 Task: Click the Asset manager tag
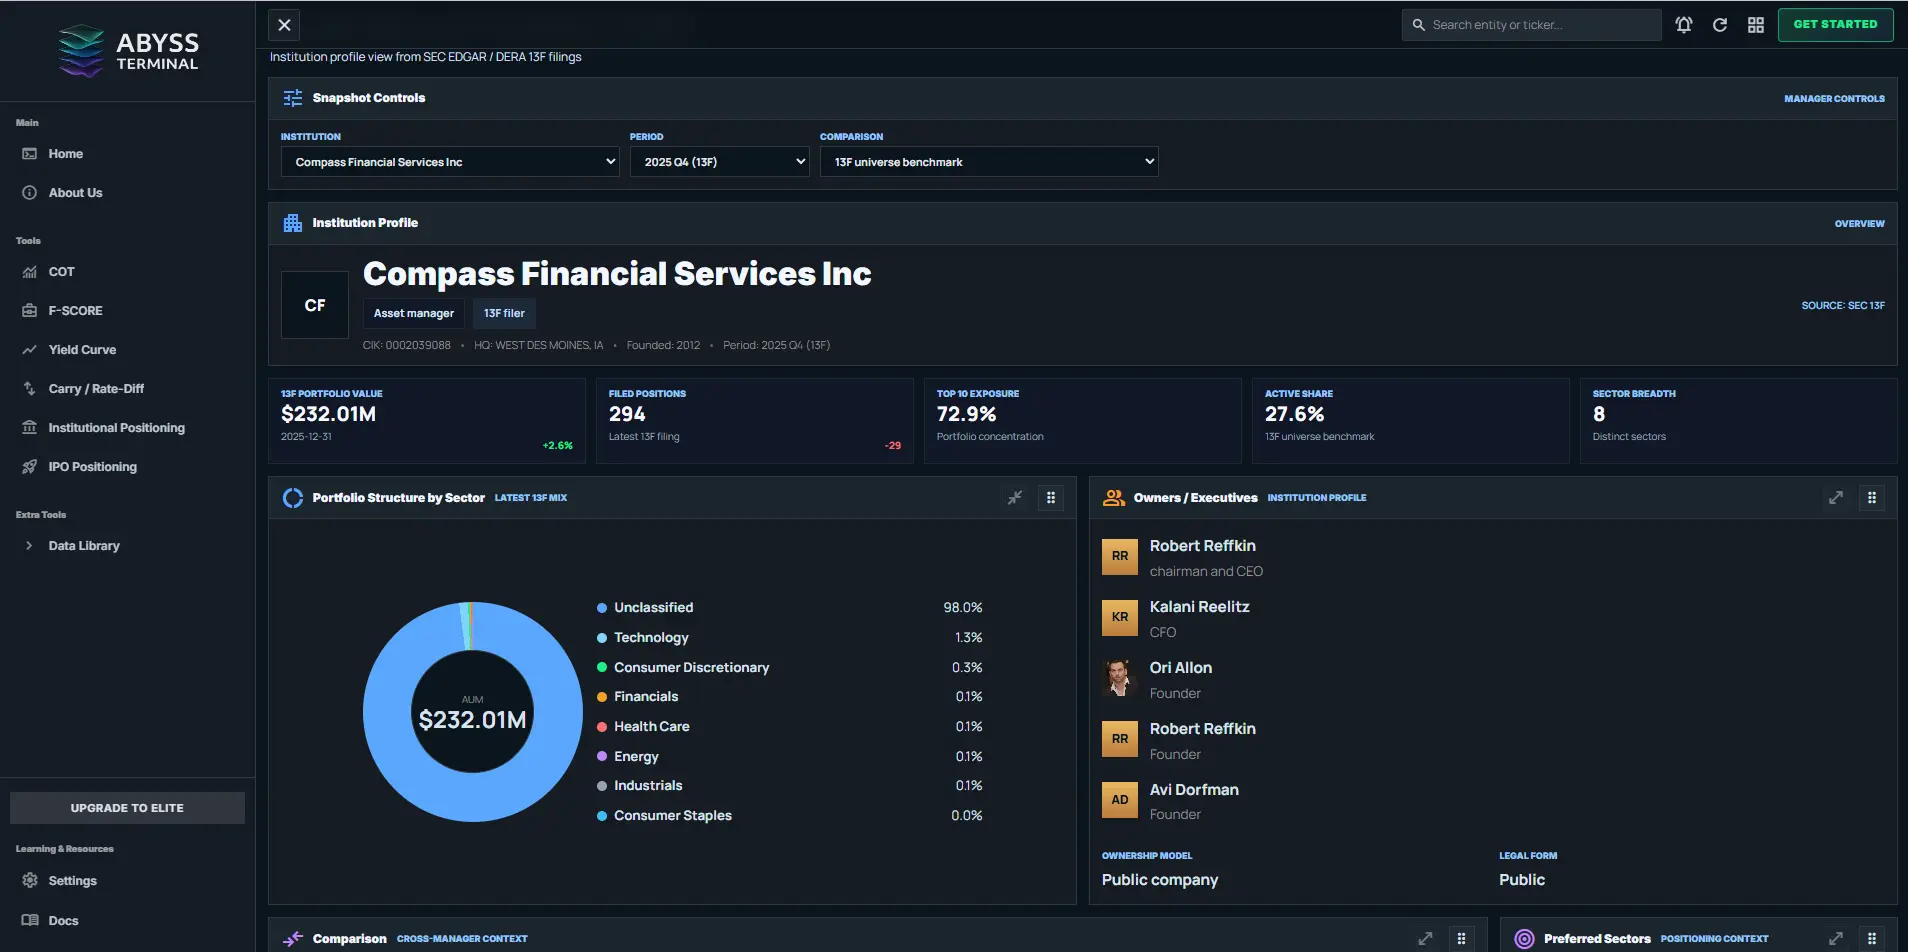414,313
